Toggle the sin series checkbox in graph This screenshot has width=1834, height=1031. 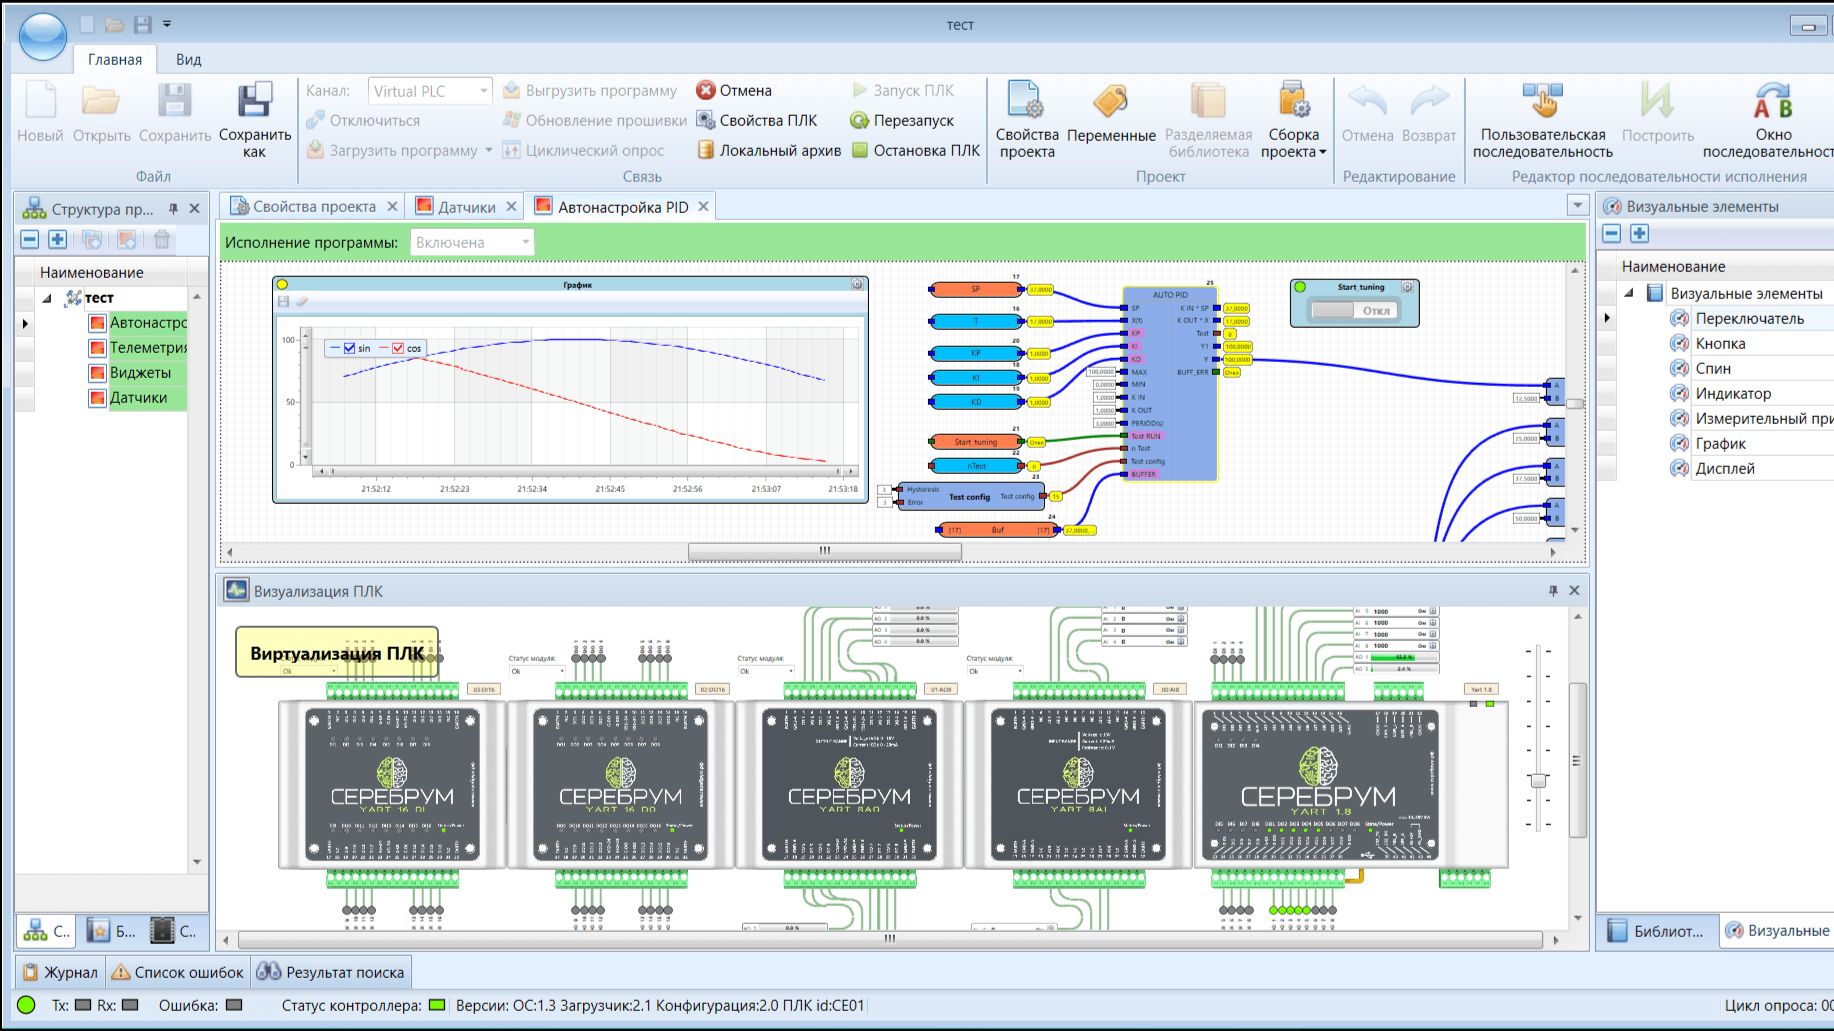[x=349, y=348]
